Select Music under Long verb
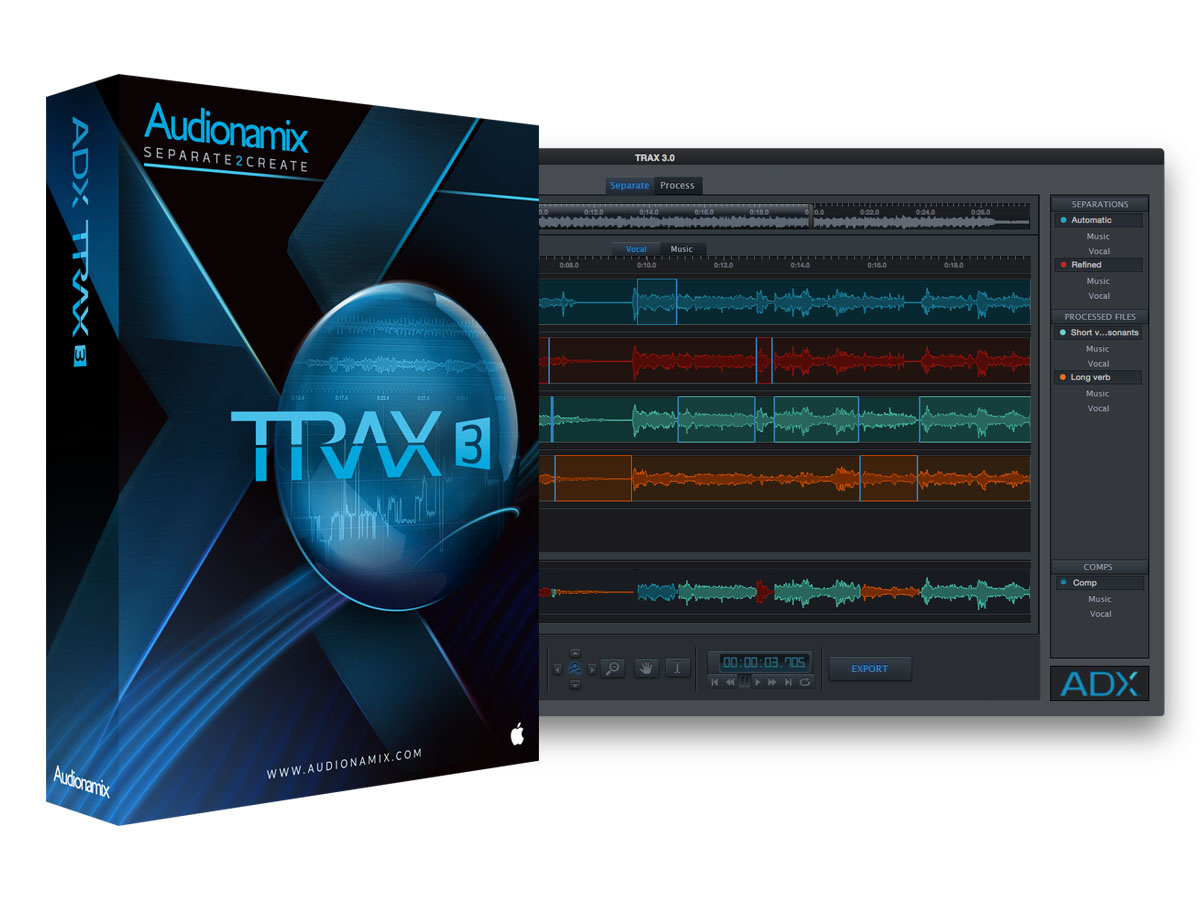The image size is (1200, 900). pyautogui.click(x=1098, y=394)
